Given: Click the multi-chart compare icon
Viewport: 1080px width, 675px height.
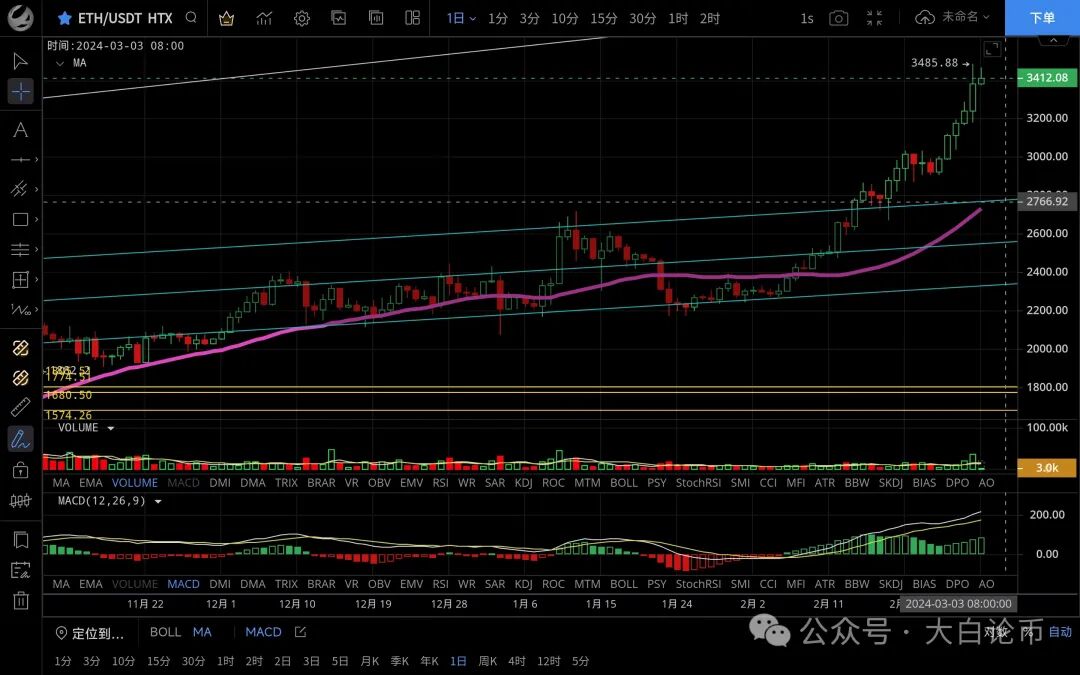Looking at the screenshot, I should tap(376, 18).
